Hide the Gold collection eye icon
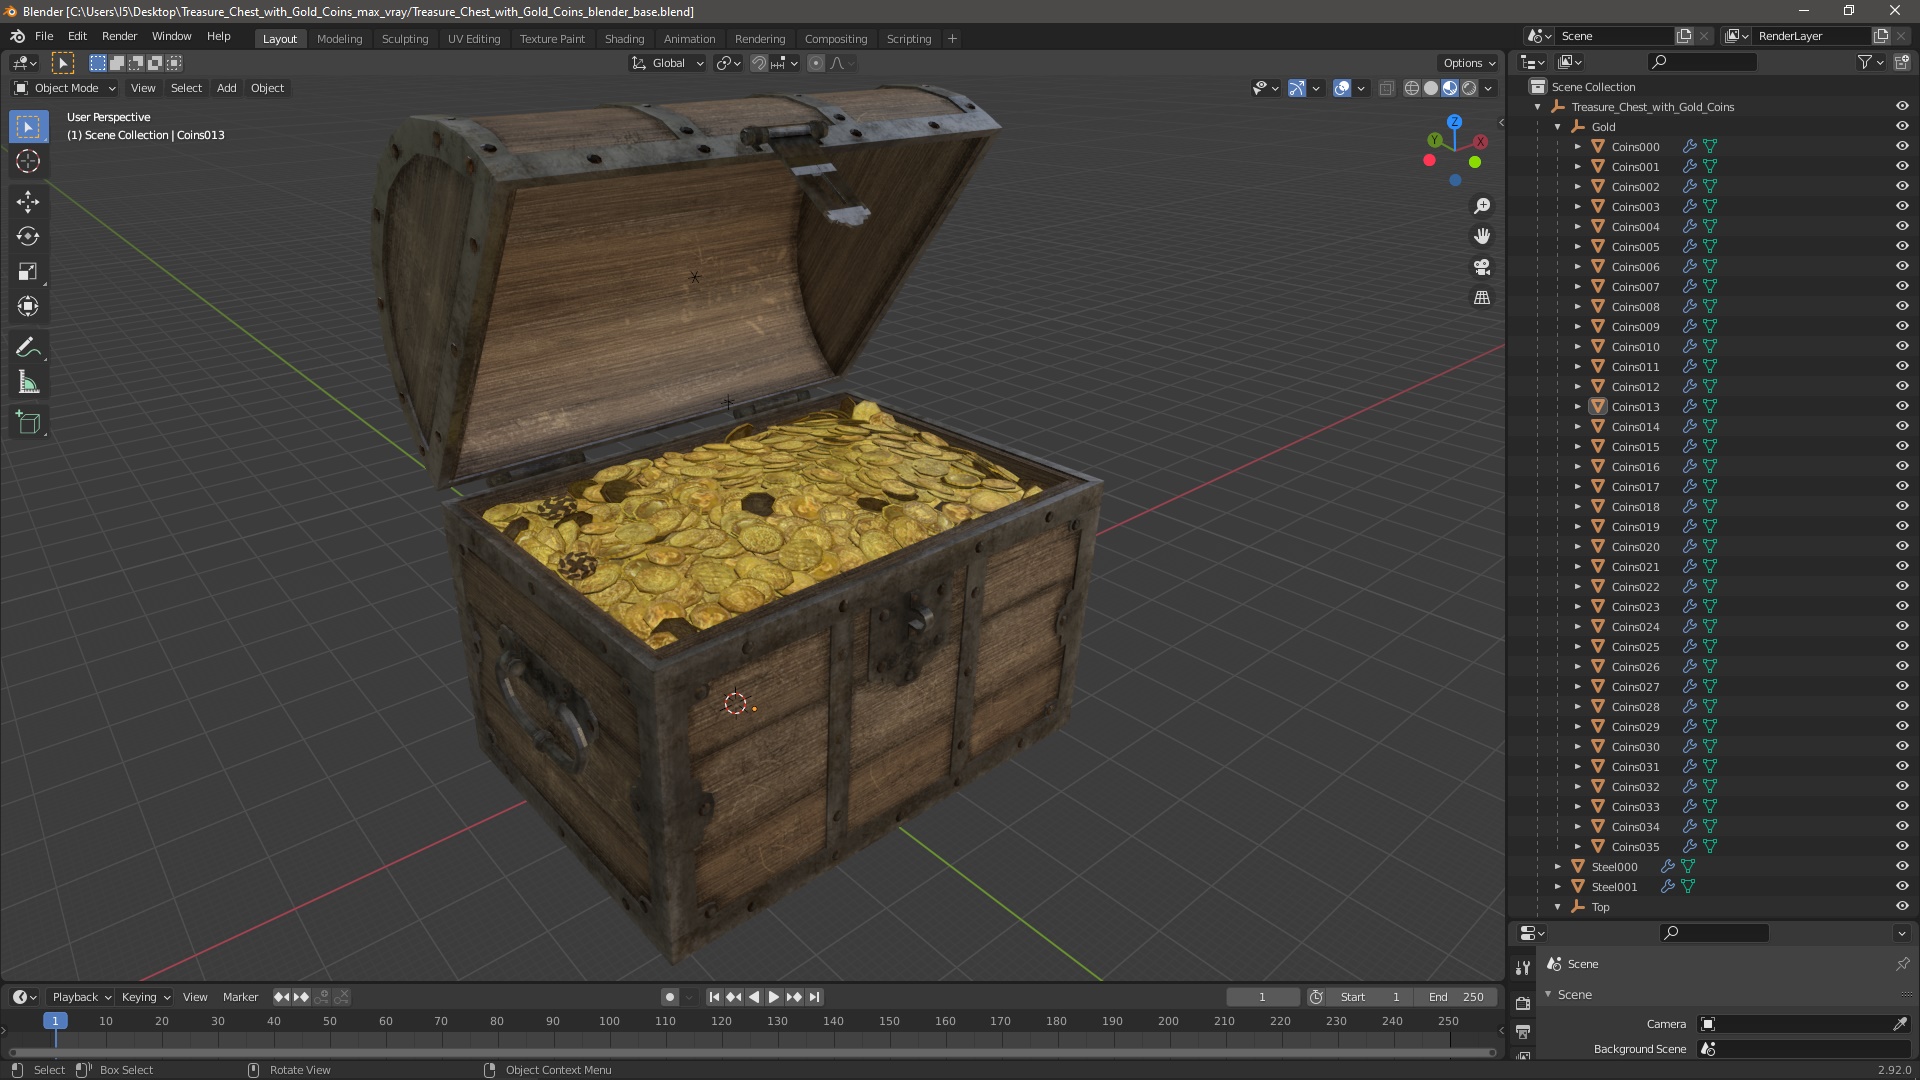The width and height of the screenshot is (1920, 1080). (x=1902, y=126)
